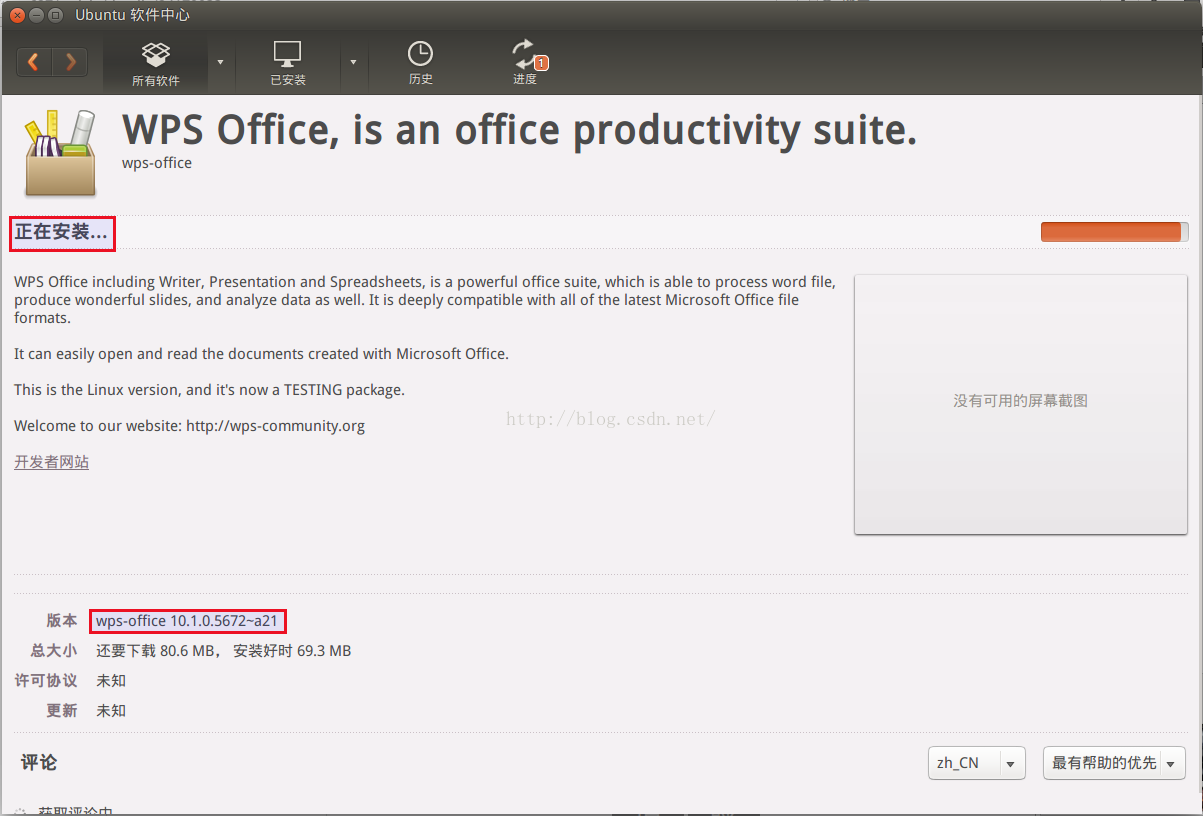Open the zh_CN language dropdown
1203x816 pixels.
pyautogui.click(x=976, y=763)
